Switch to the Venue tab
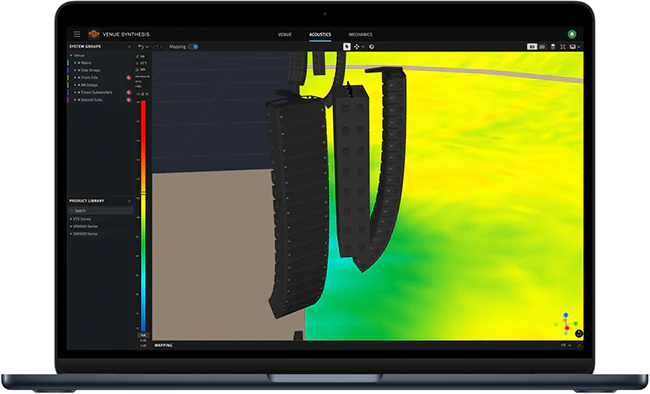650x394 pixels. coord(285,34)
